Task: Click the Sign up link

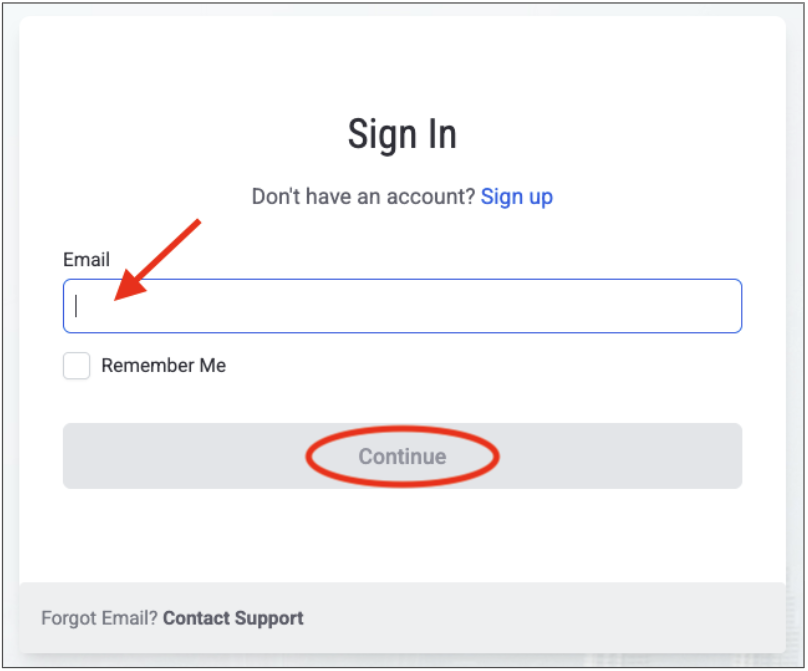Action: coord(516,196)
